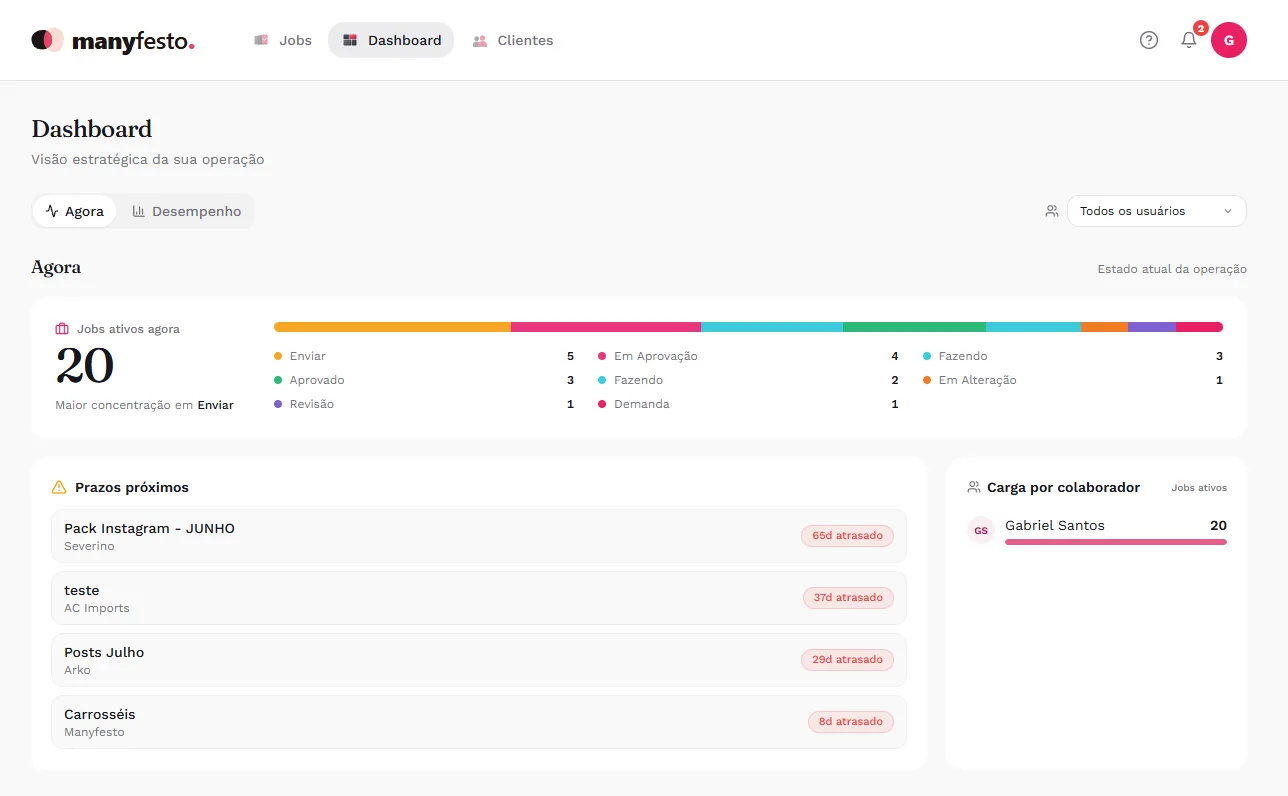
Task: Switch to the Agora tab
Action: [75, 211]
